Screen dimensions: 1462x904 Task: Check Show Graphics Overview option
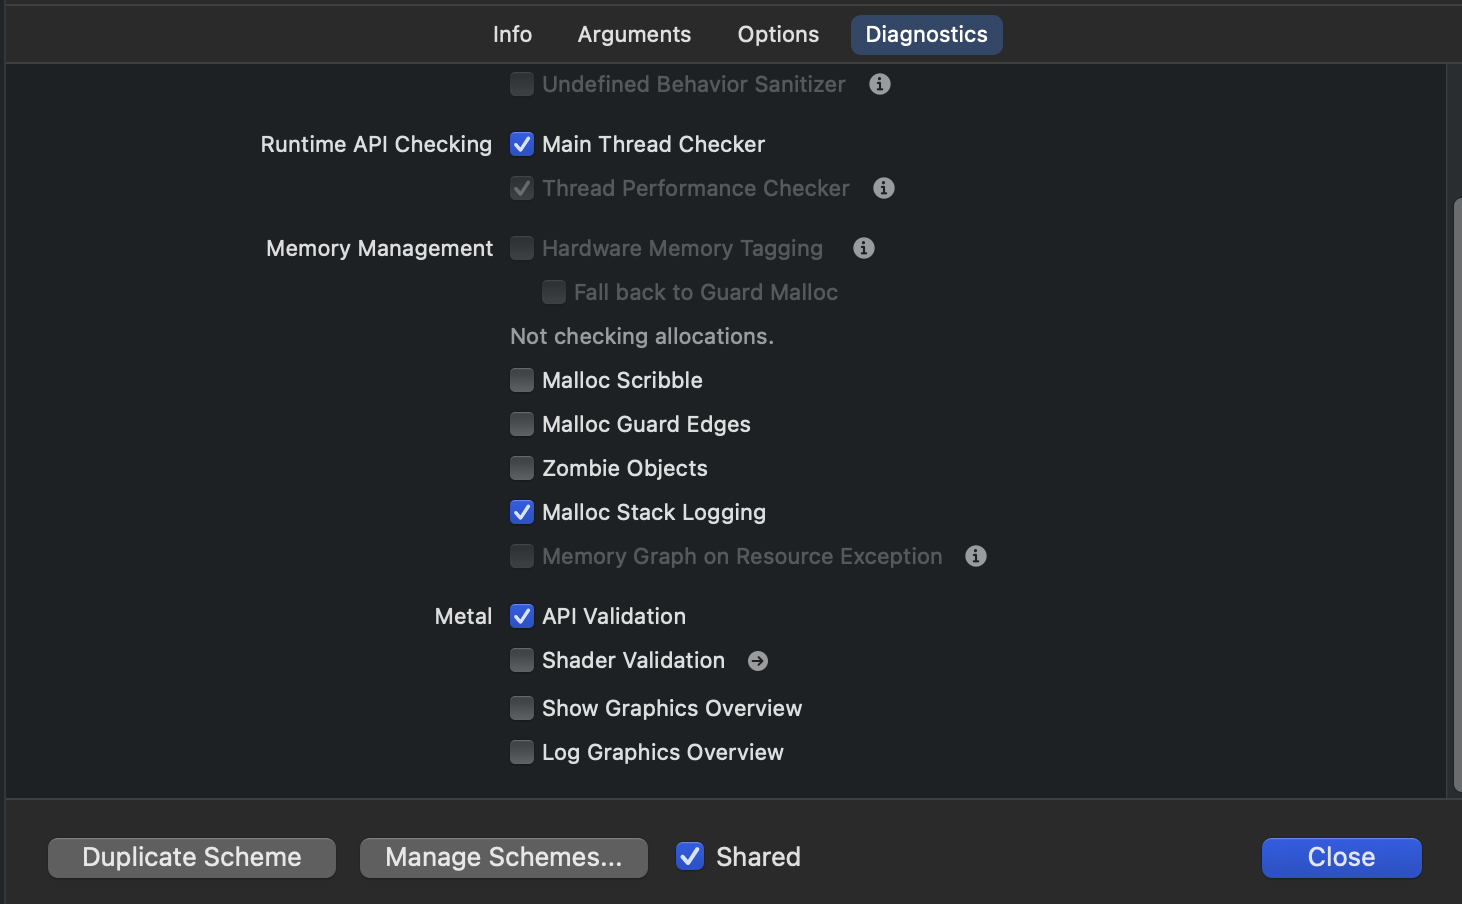(x=522, y=708)
